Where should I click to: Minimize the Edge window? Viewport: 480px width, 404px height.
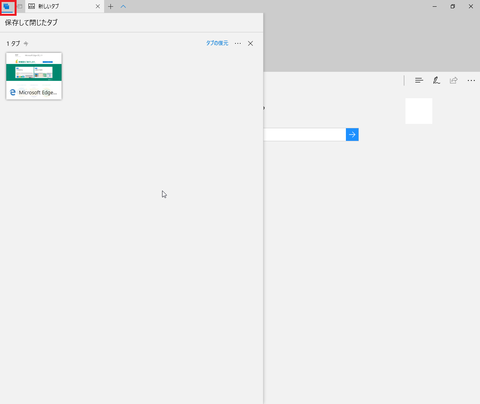point(435,6)
